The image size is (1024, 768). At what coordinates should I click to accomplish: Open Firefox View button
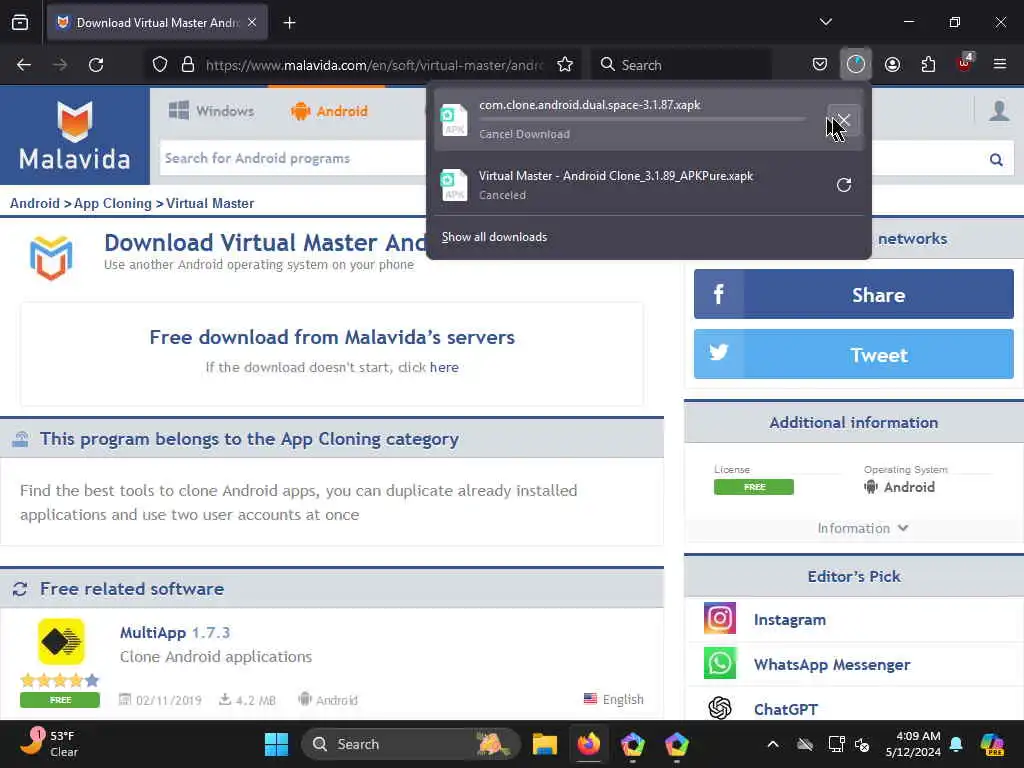pos(20,23)
